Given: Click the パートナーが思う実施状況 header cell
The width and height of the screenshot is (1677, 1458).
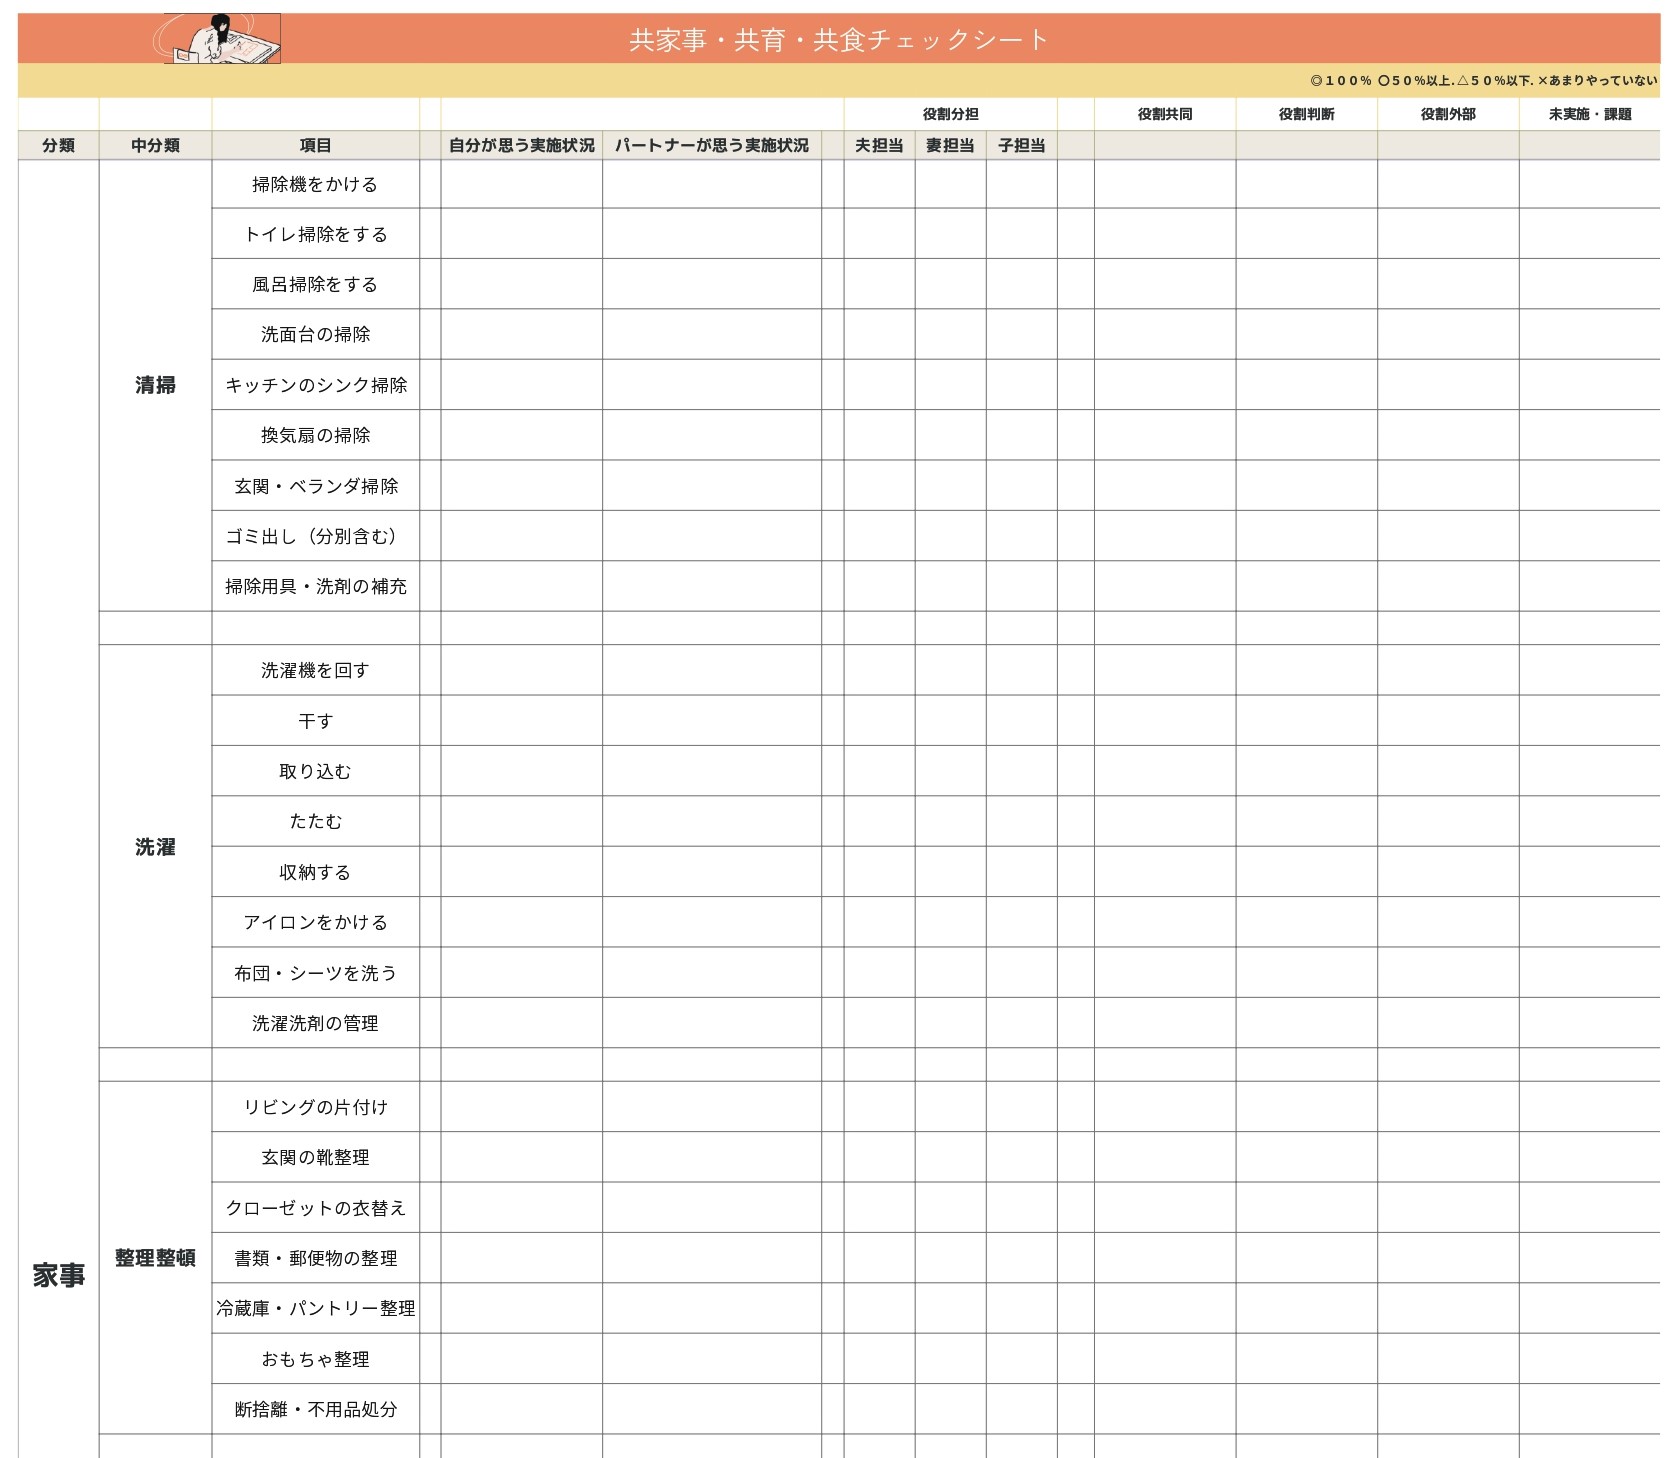Looking at the screenshot, I should coord(711,146).
